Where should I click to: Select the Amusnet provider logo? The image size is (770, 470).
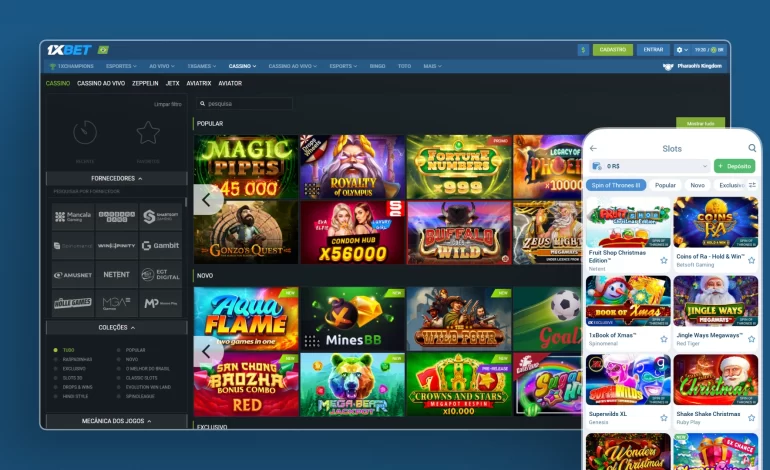pyautogui.click(x=73, y=275)
